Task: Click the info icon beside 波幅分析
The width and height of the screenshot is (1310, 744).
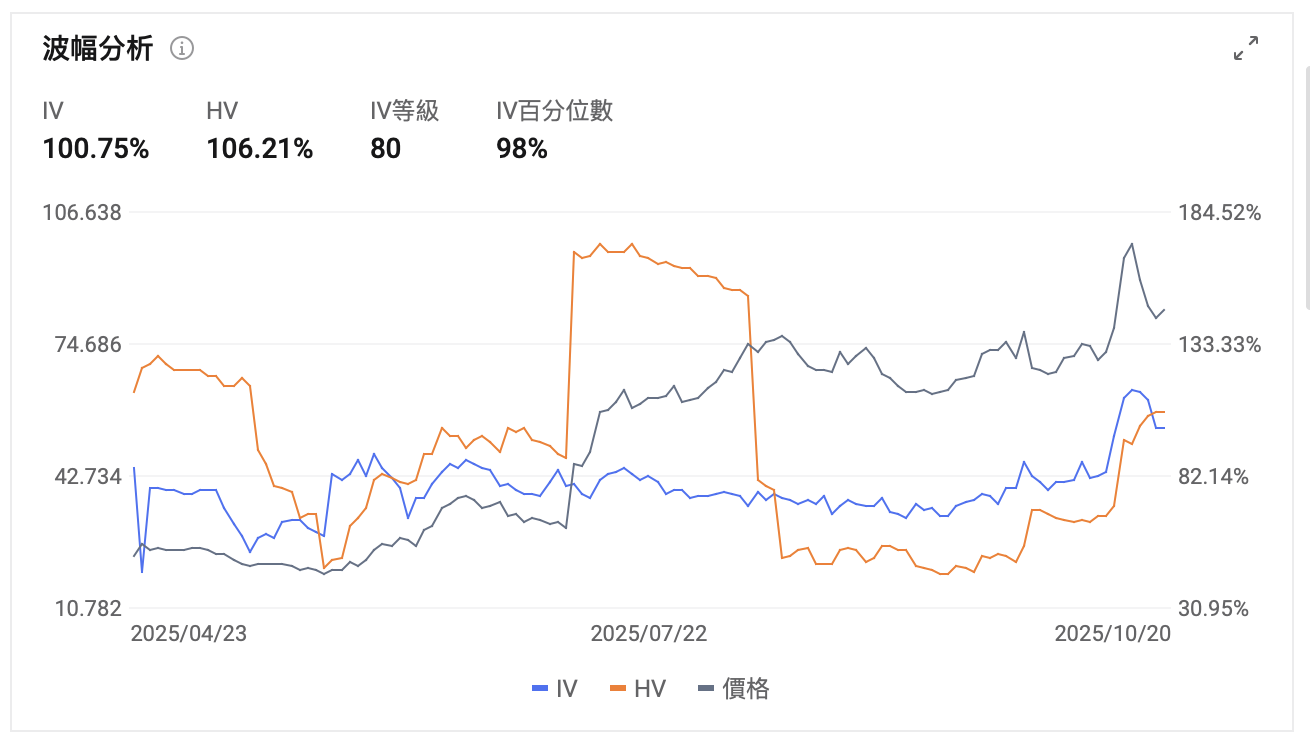Action: coord(182,48)
